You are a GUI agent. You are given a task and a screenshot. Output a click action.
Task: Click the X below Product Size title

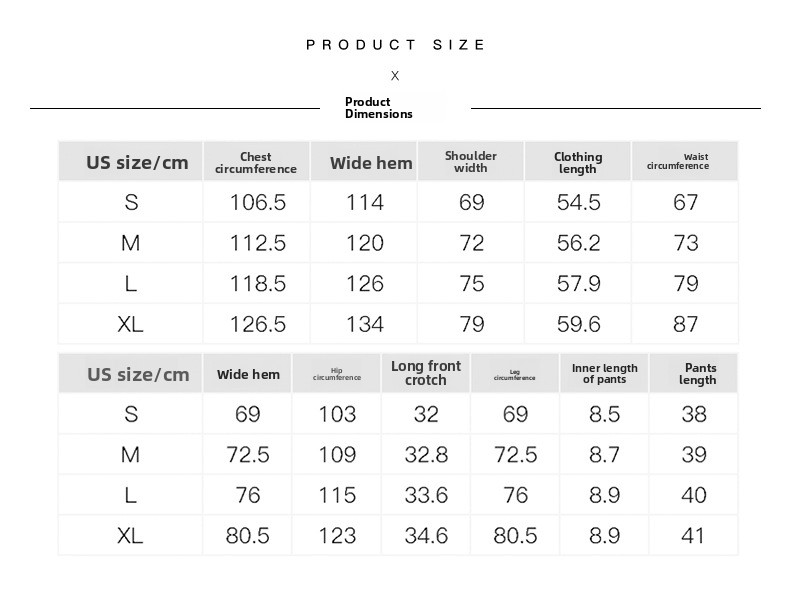(395, 76)
